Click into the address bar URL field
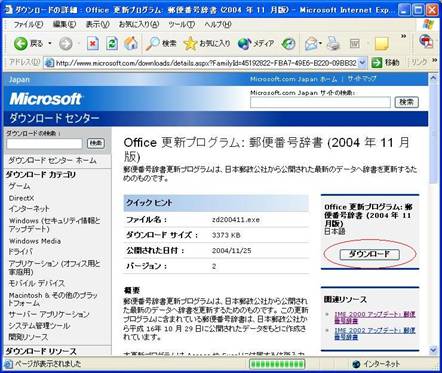The height and width of the screenshot is (373, 442). [206, 63]
